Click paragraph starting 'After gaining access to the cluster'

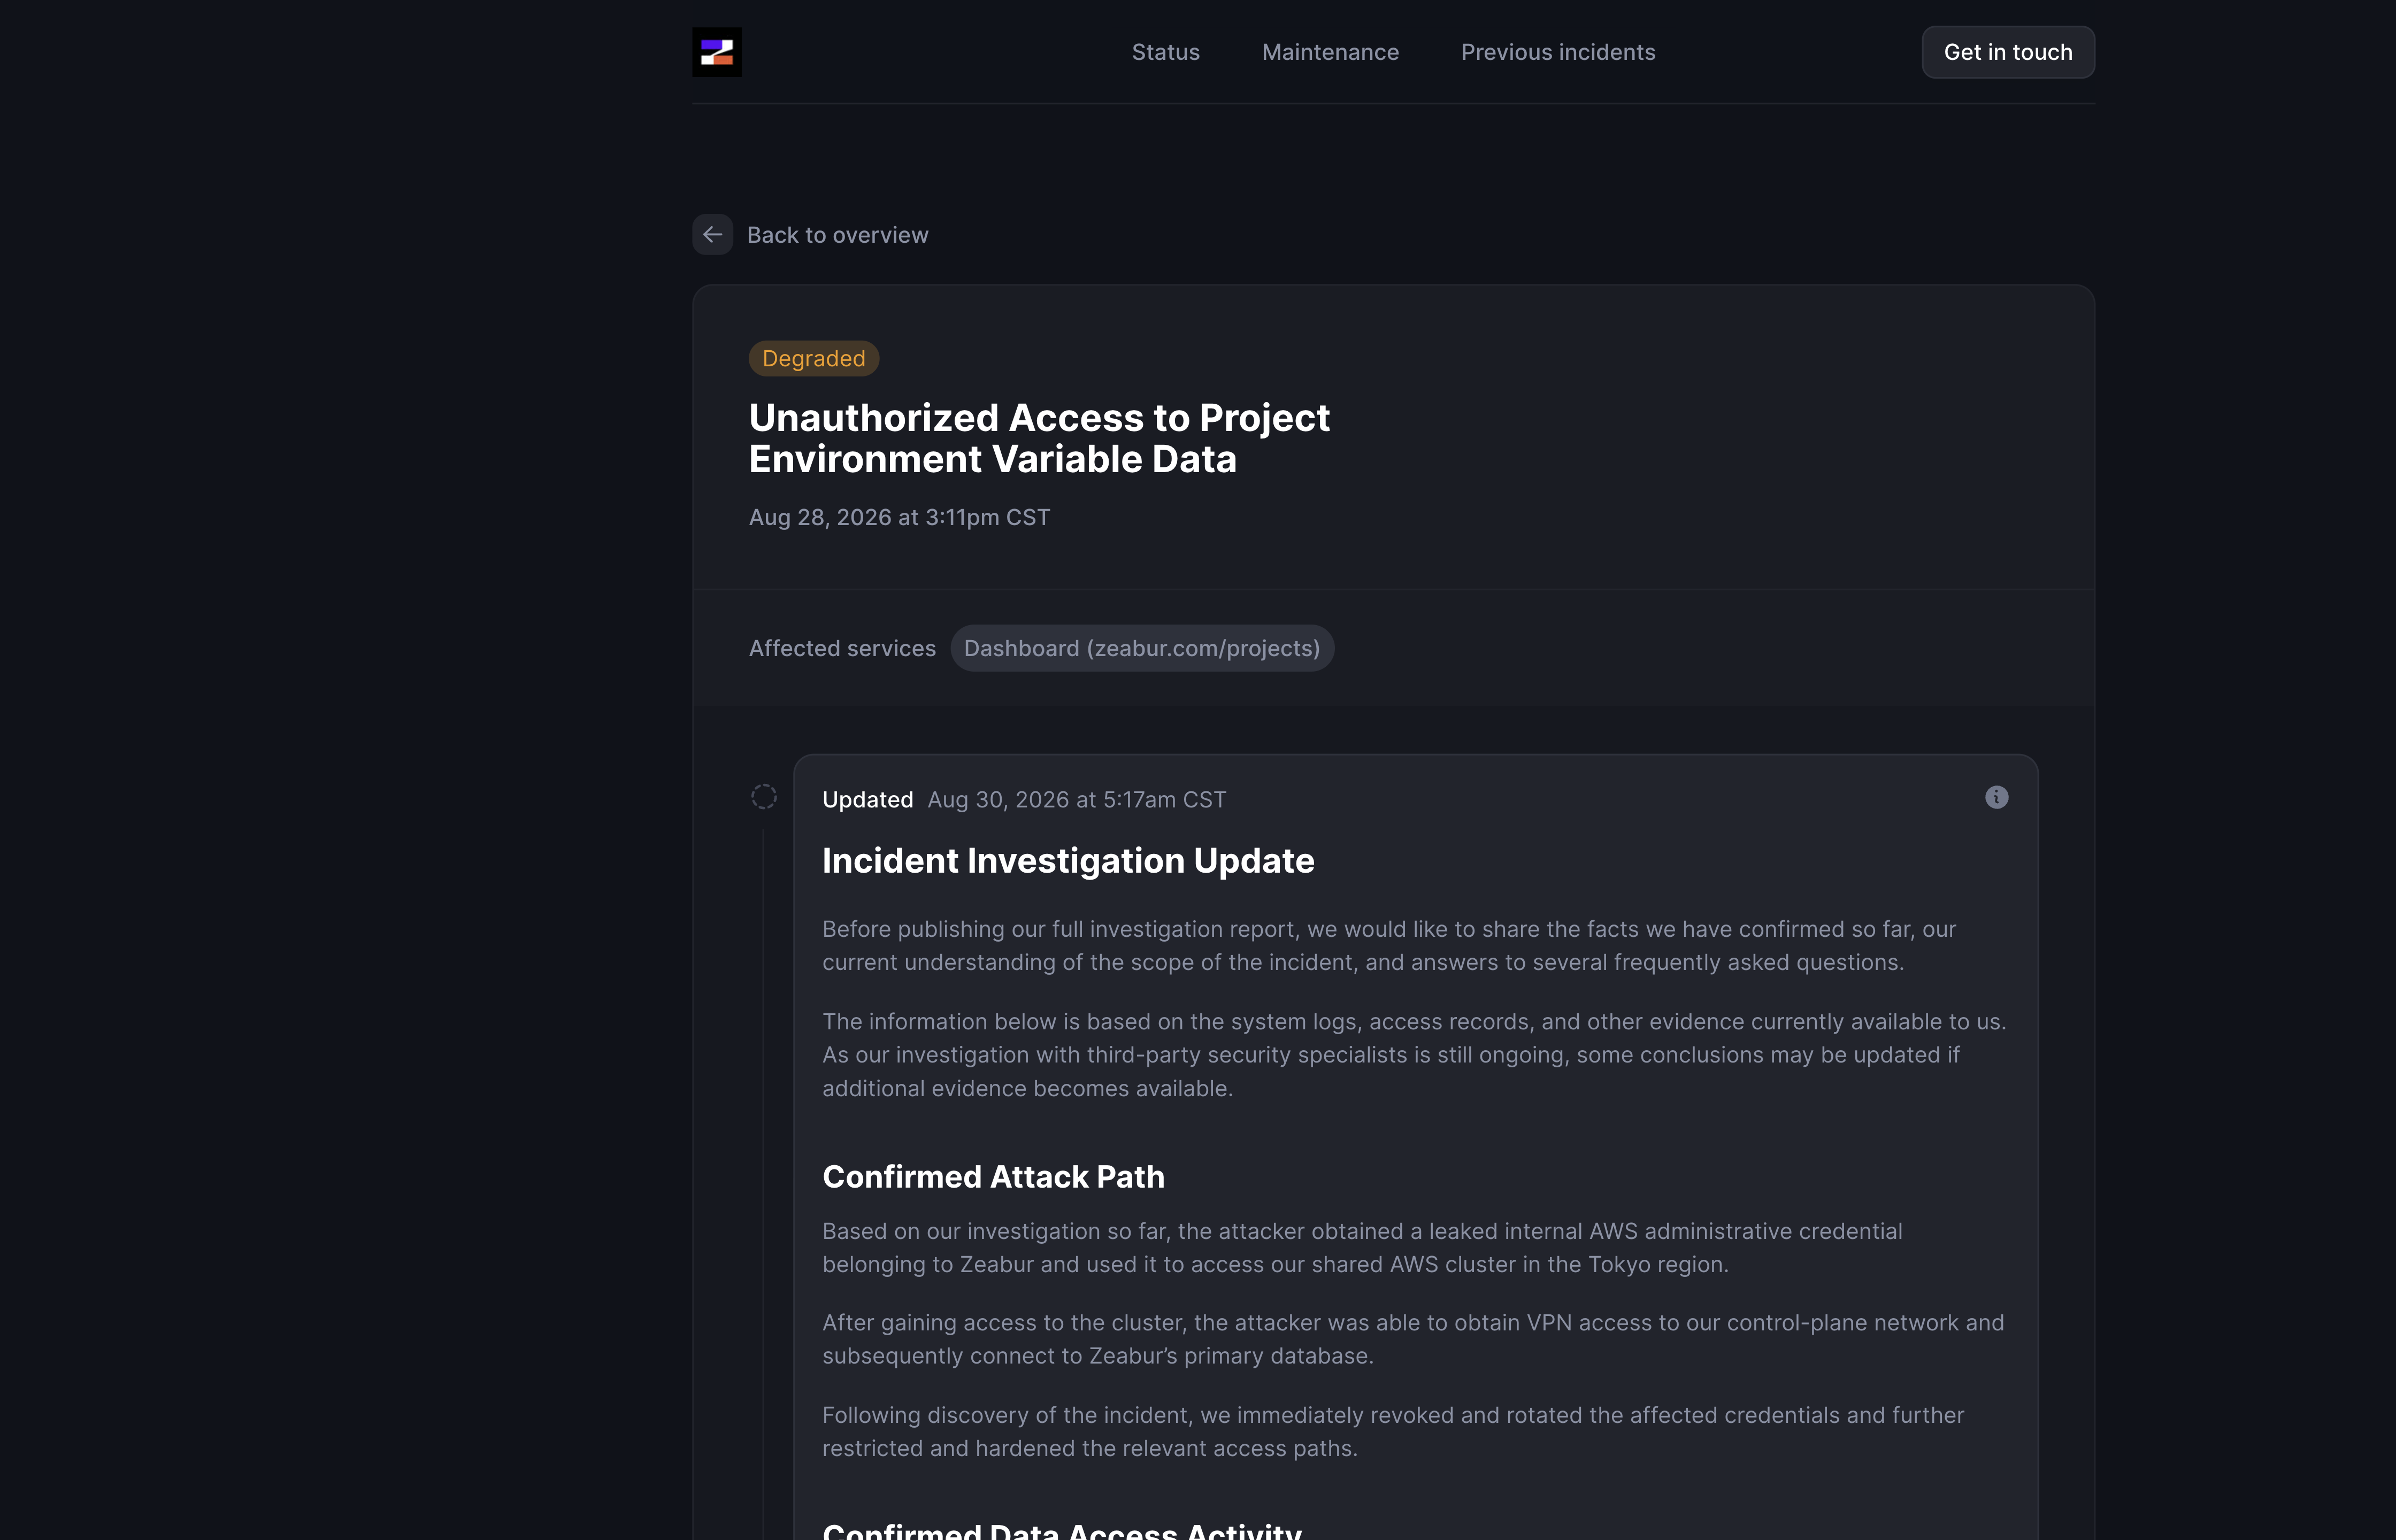click(1413, 1339)
